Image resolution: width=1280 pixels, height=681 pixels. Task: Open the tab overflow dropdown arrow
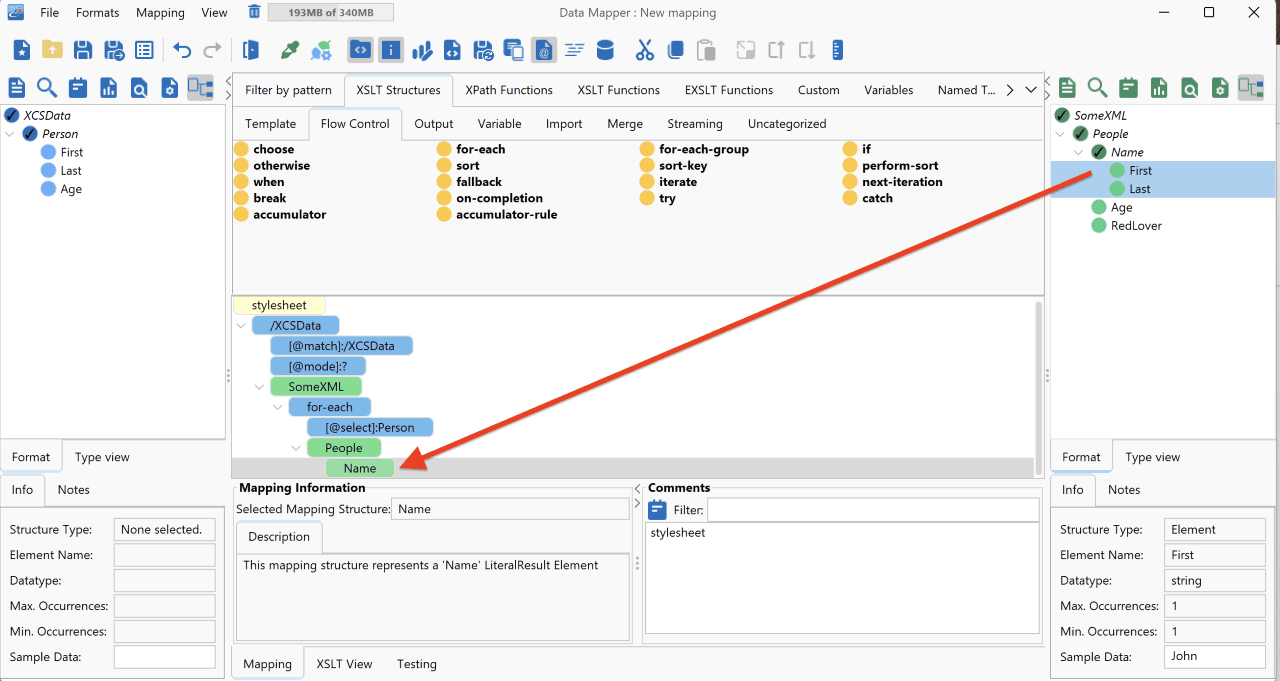tap(1031, 90)
